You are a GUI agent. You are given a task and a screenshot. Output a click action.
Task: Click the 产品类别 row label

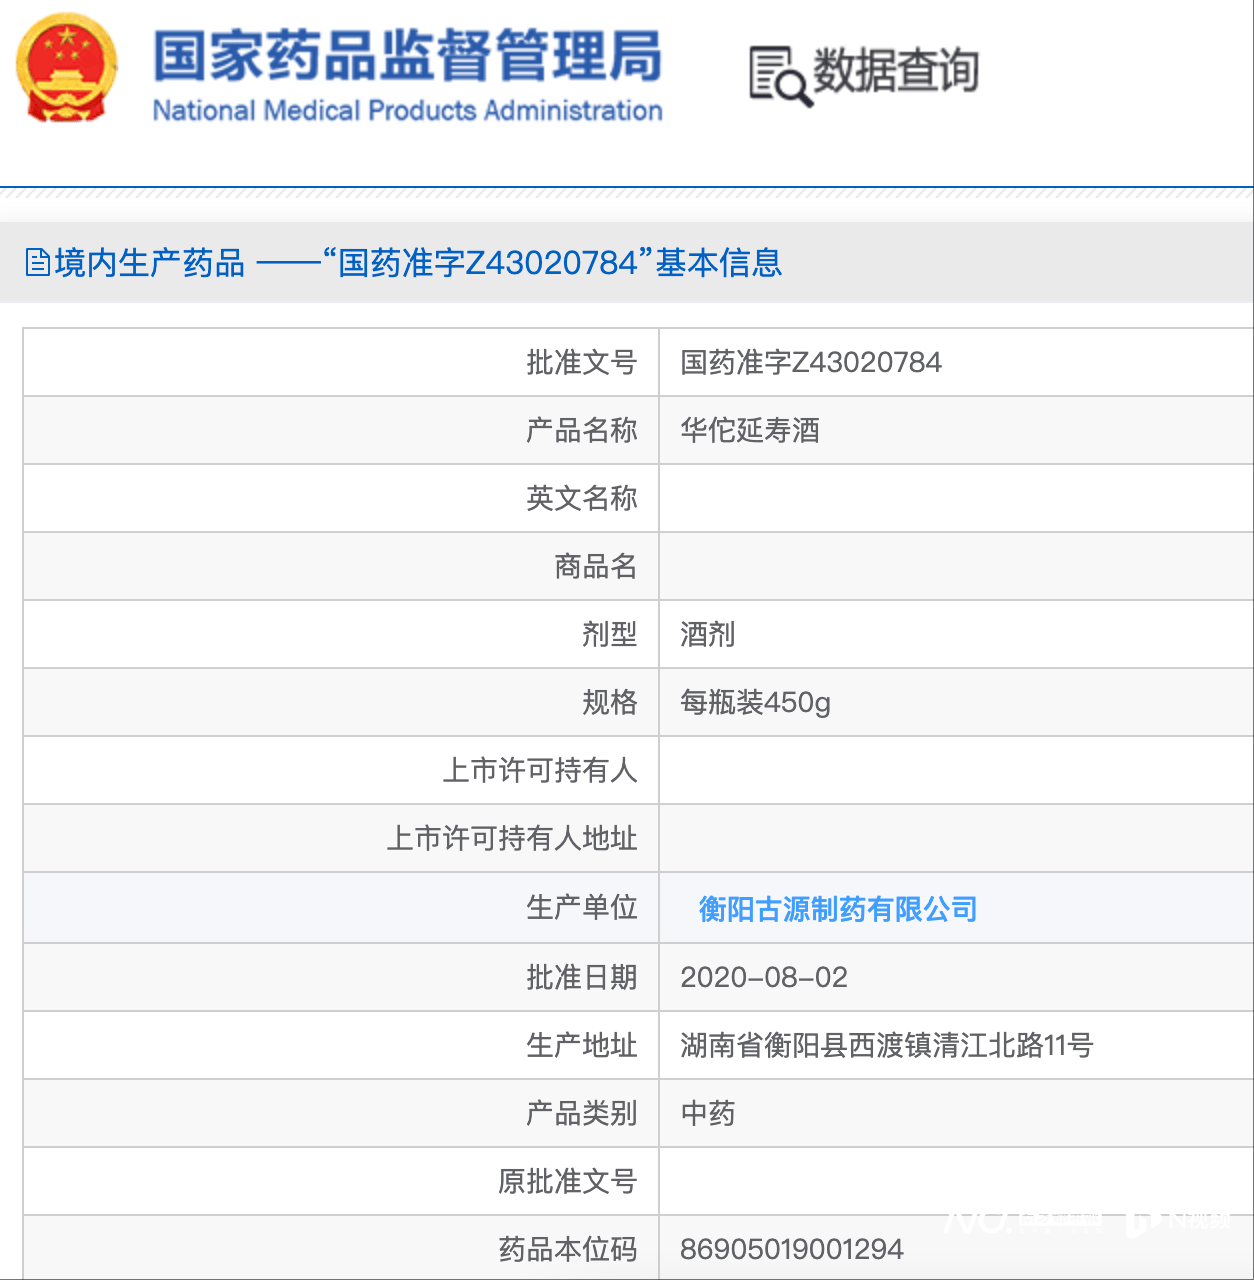(582, 1113)
